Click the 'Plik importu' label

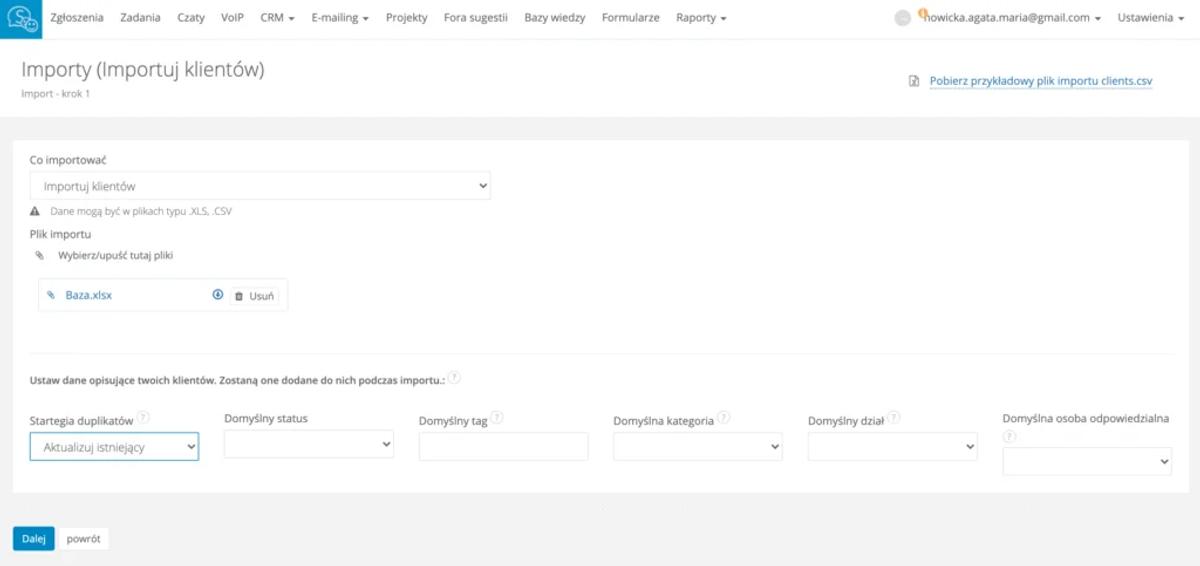pos(61,234)
